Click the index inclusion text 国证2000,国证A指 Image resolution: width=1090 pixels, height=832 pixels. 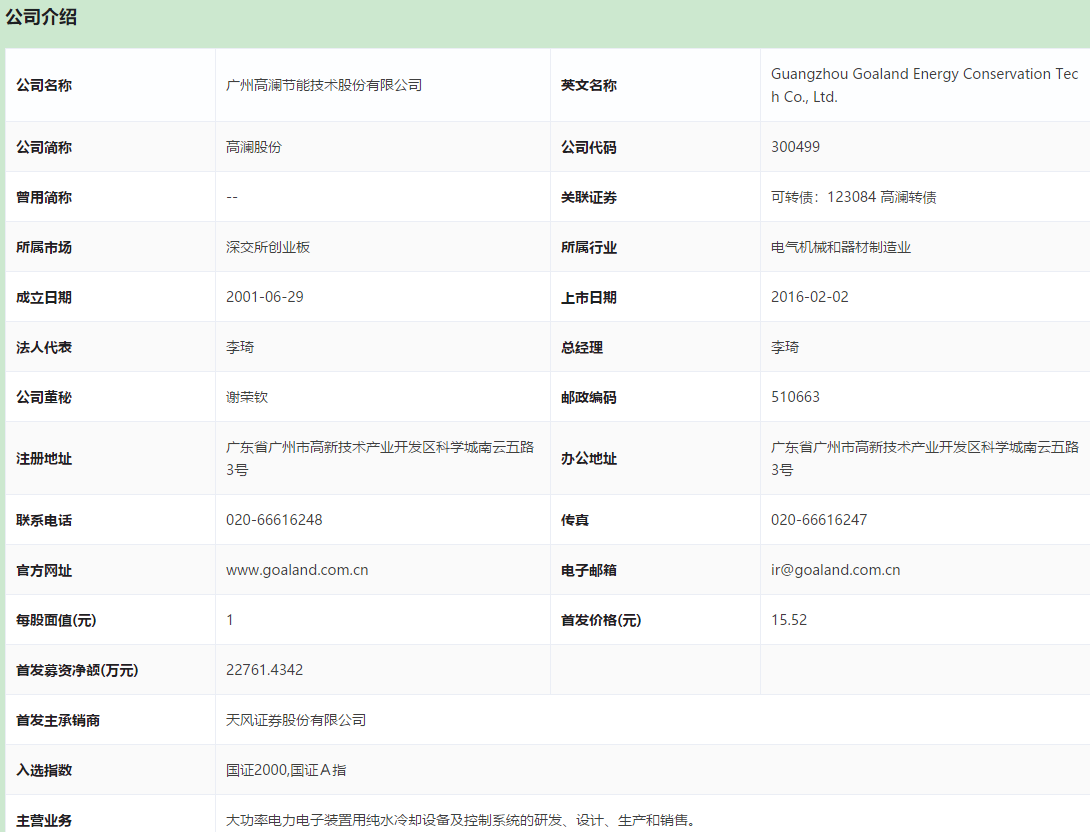pyautogui.click(x=286, y=770)
